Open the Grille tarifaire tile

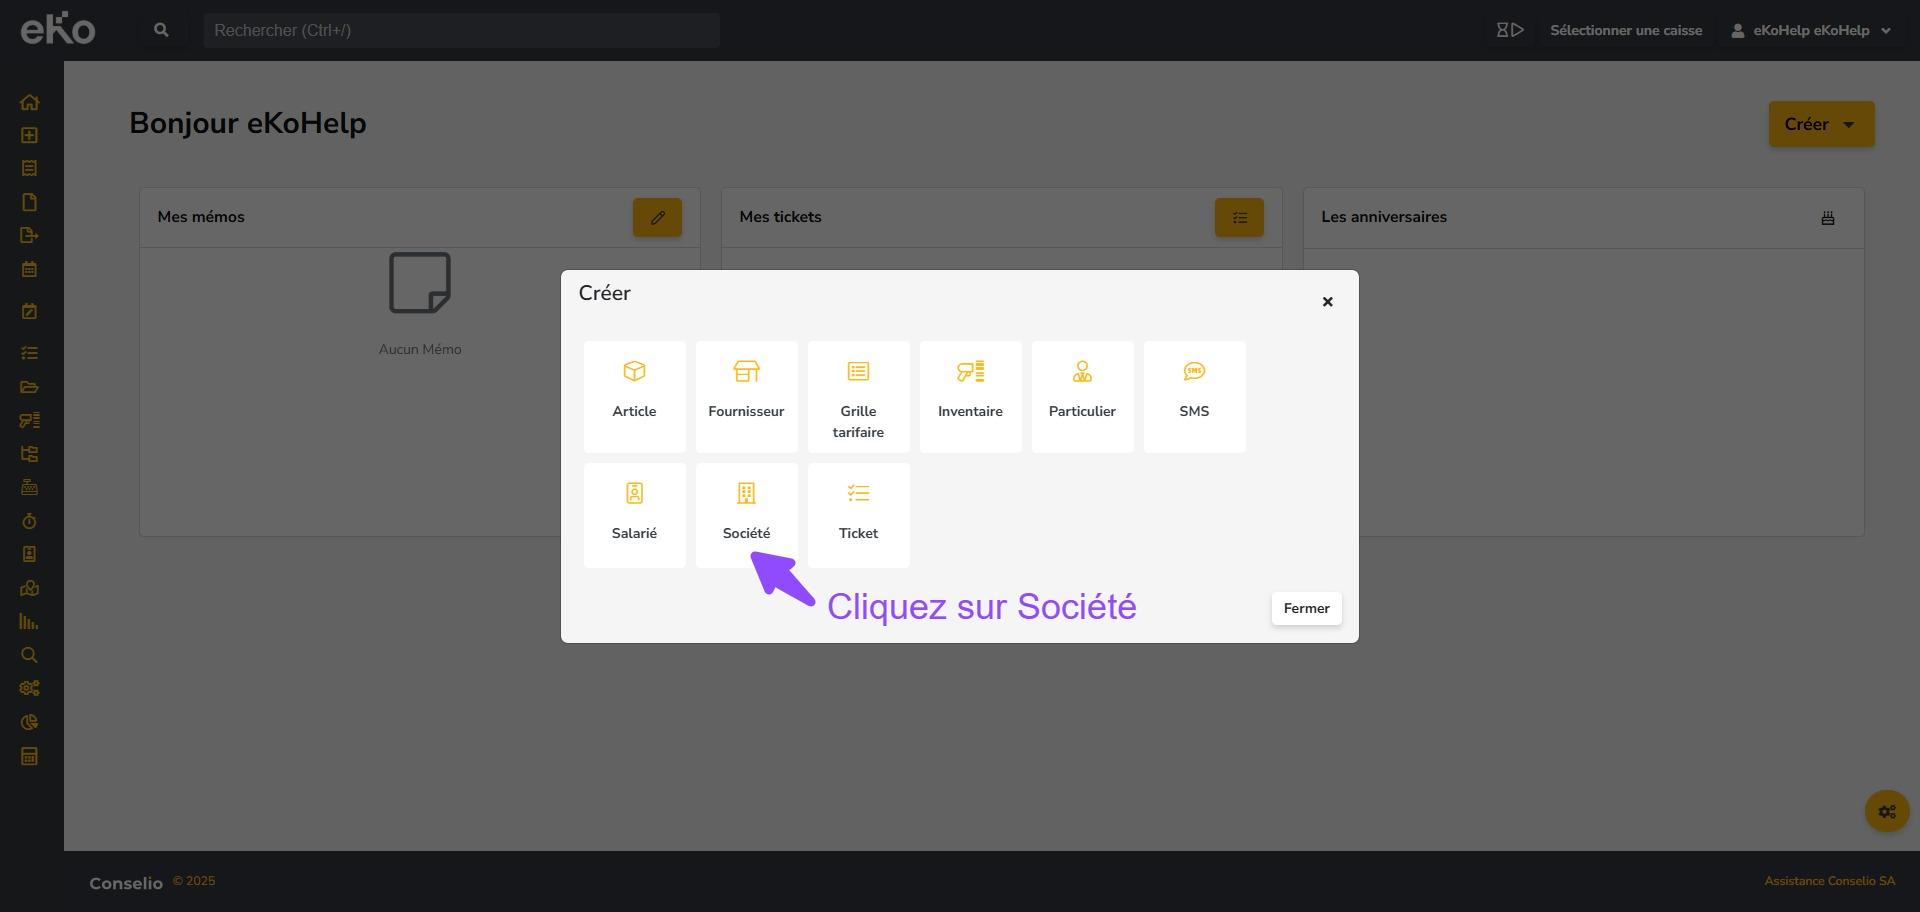click(x=858, y=396)
